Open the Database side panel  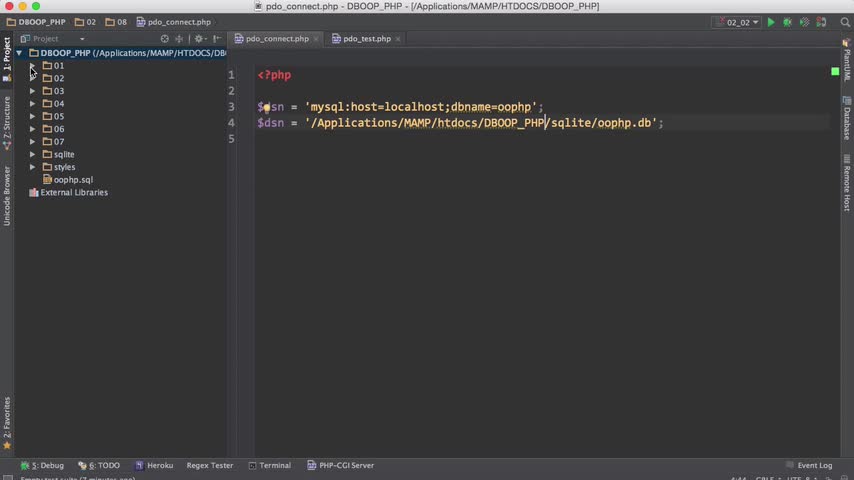tap(846, 118)
